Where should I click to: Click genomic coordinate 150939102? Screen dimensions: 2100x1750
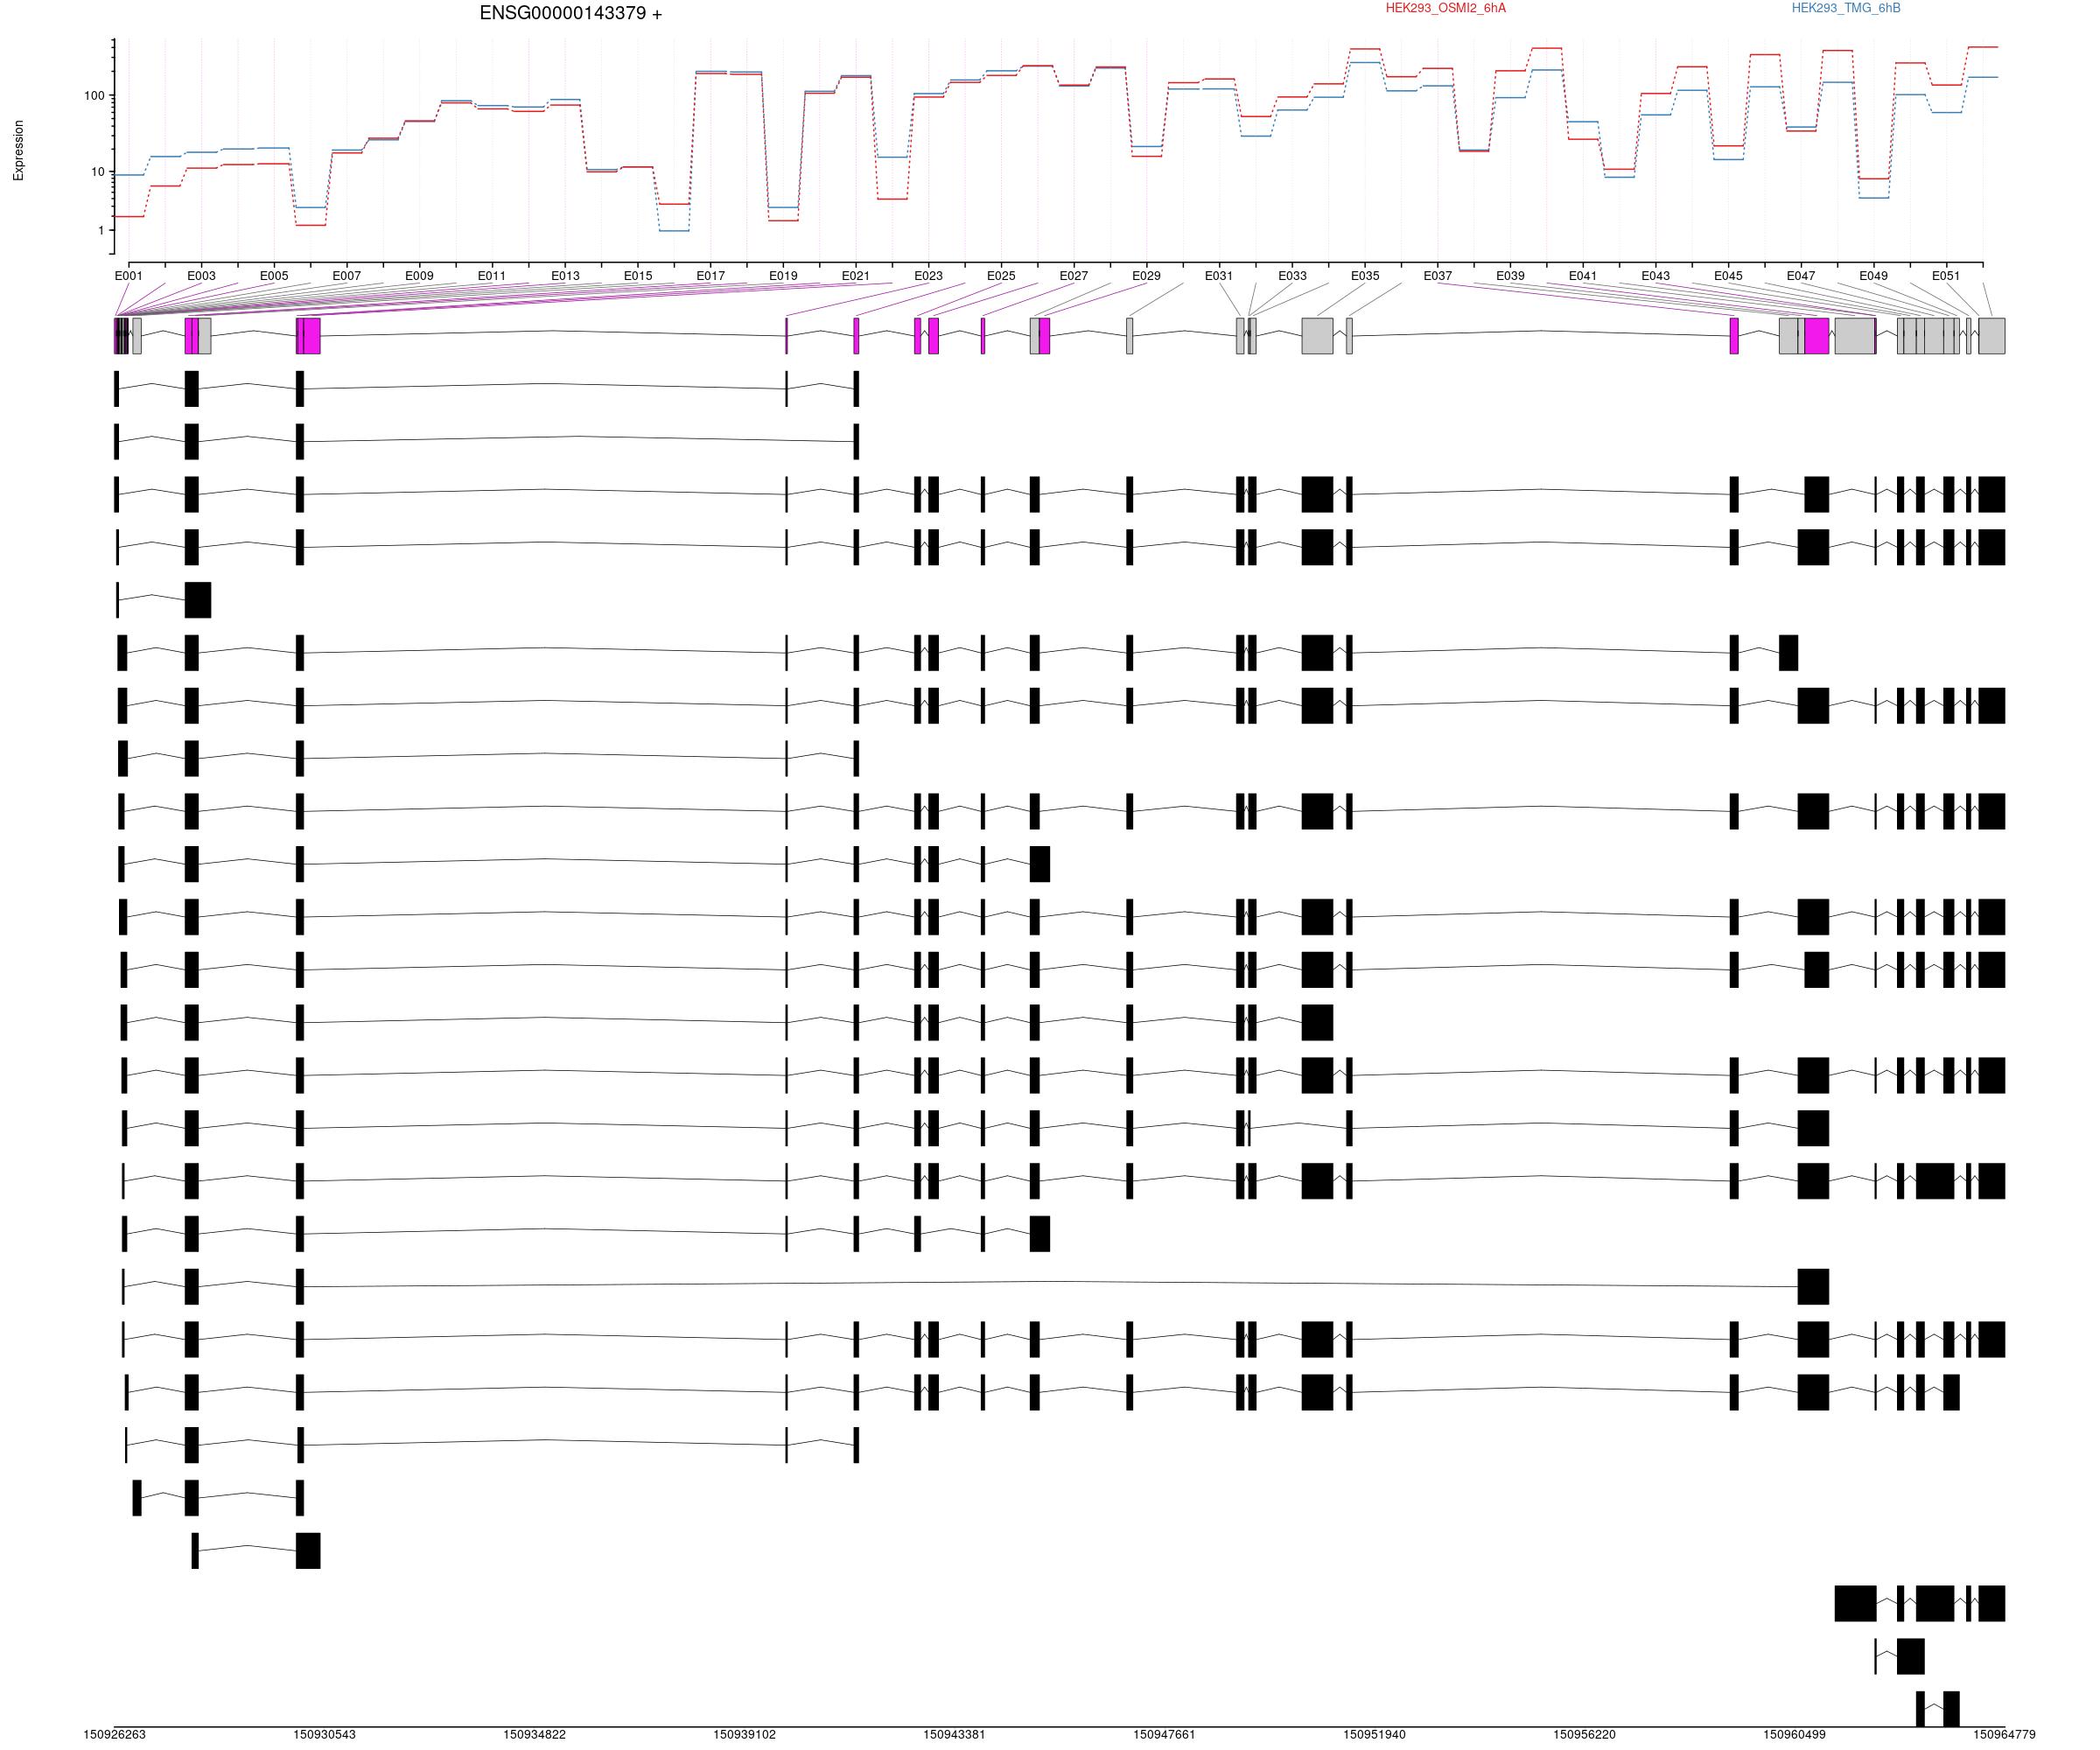point(744,1735)
